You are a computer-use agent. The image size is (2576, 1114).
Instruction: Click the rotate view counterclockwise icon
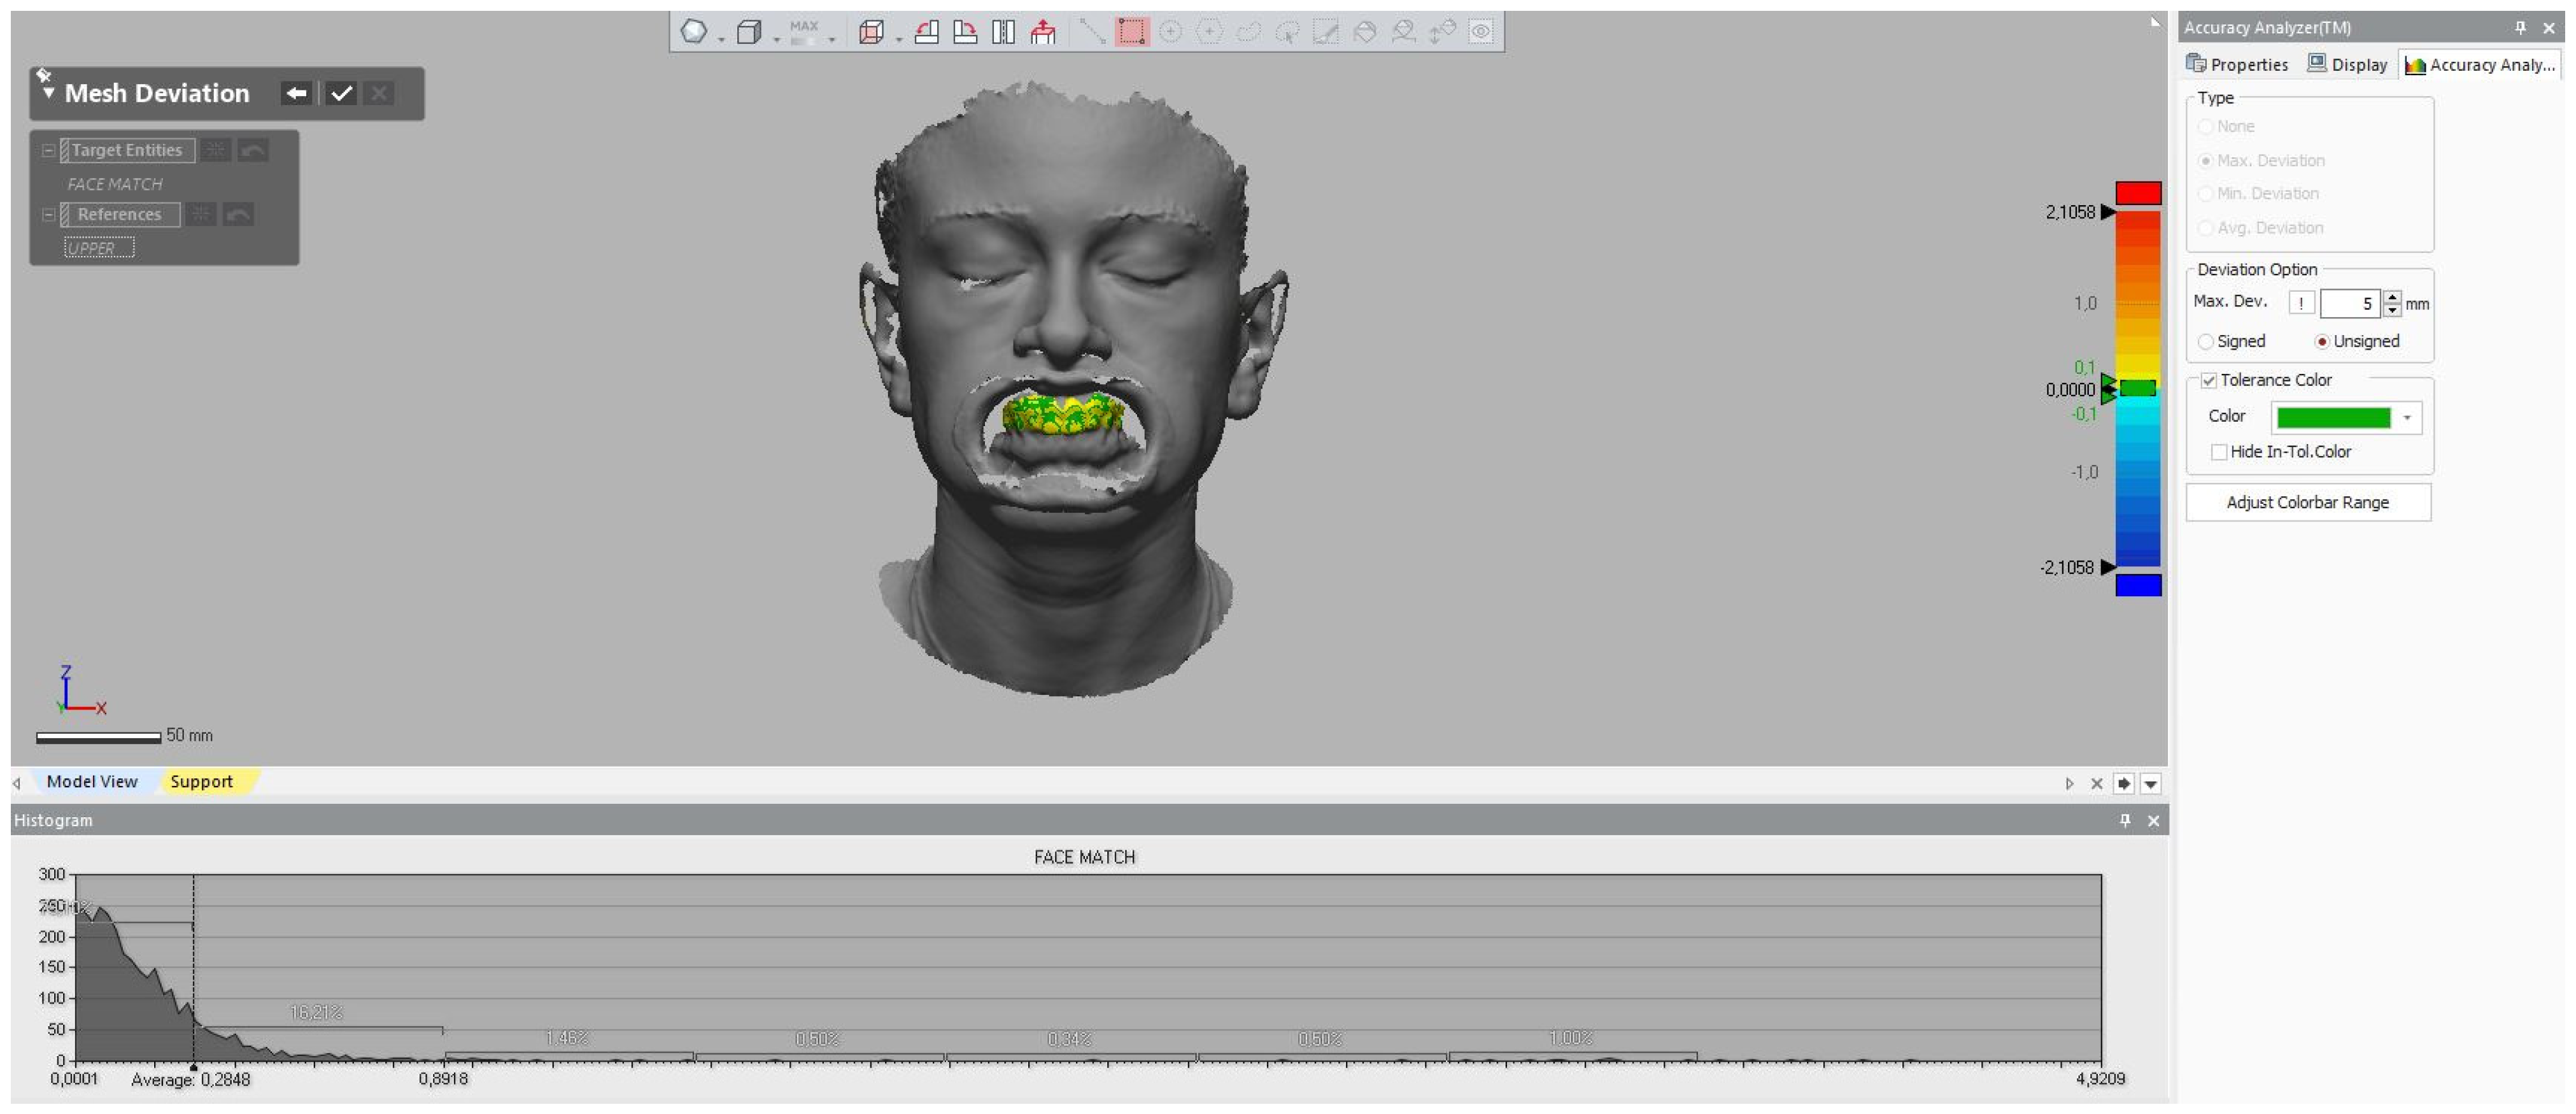click(x=927, y=32)
